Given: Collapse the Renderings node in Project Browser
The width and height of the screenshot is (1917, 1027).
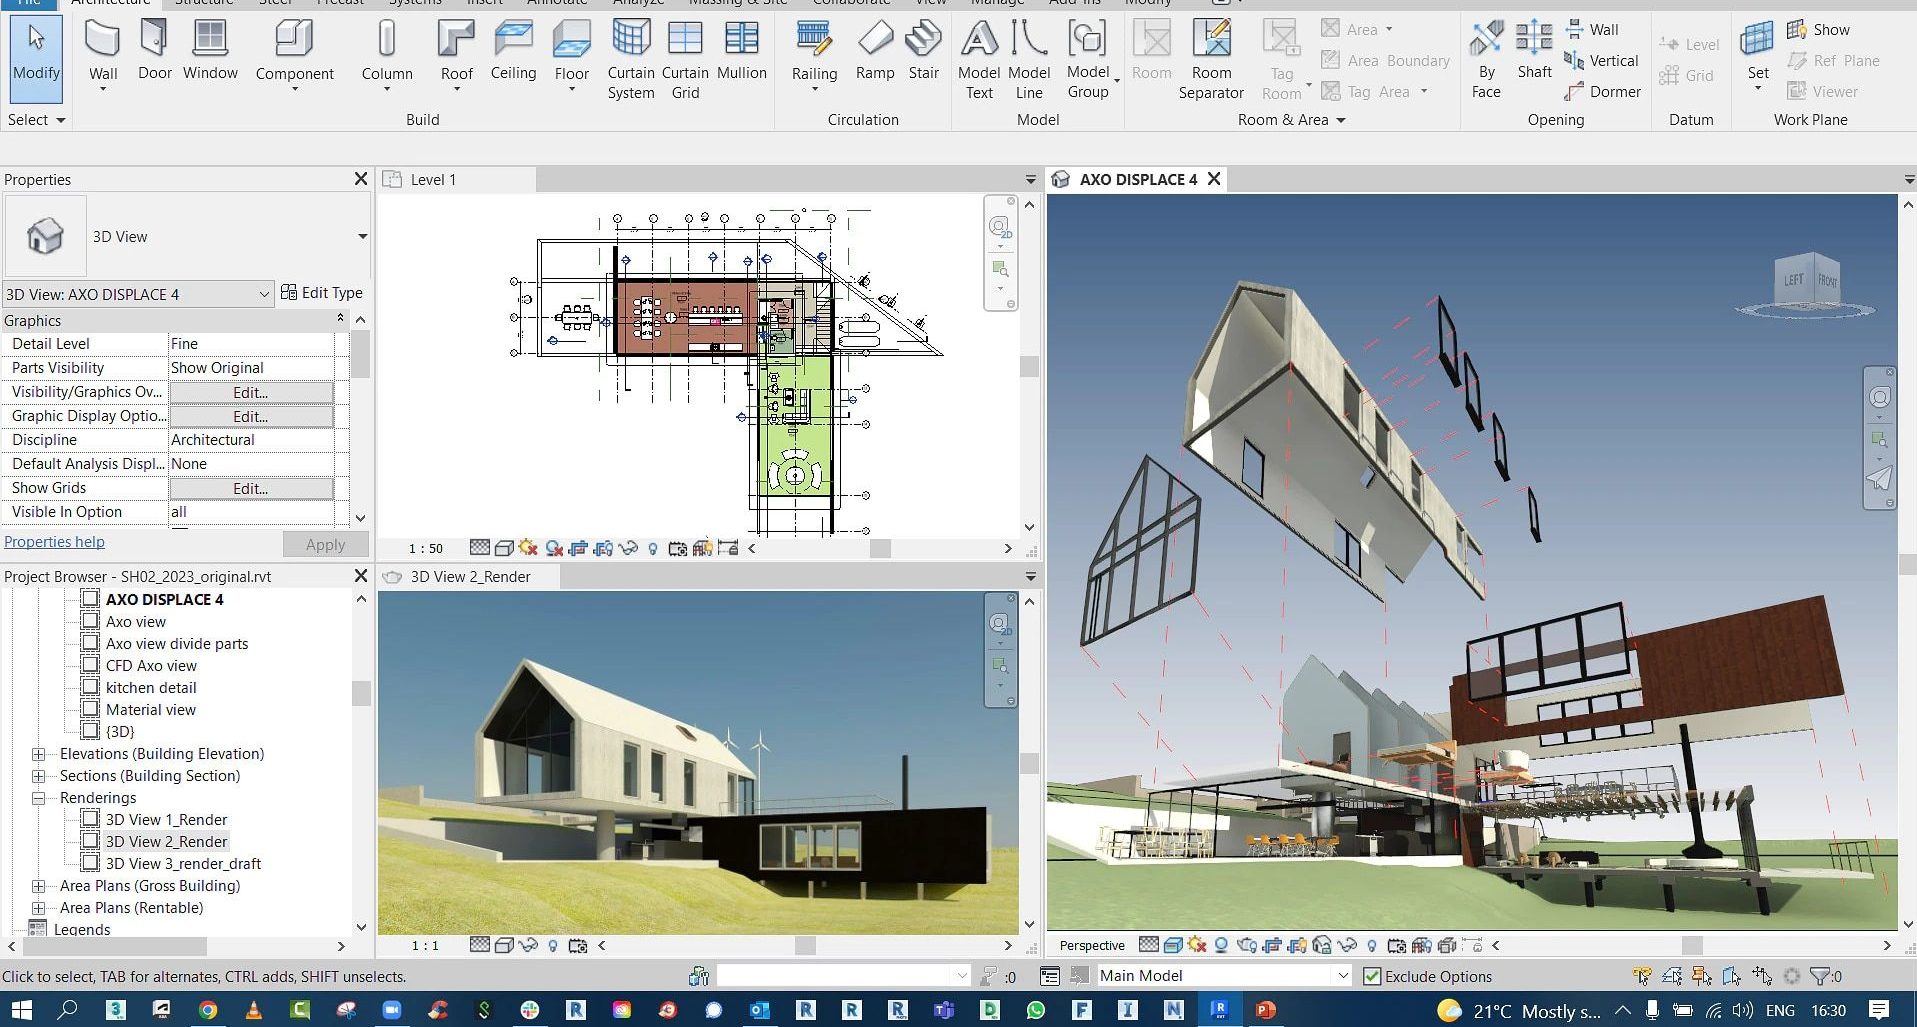Looking at the screenshot, I should pos(39,797).
